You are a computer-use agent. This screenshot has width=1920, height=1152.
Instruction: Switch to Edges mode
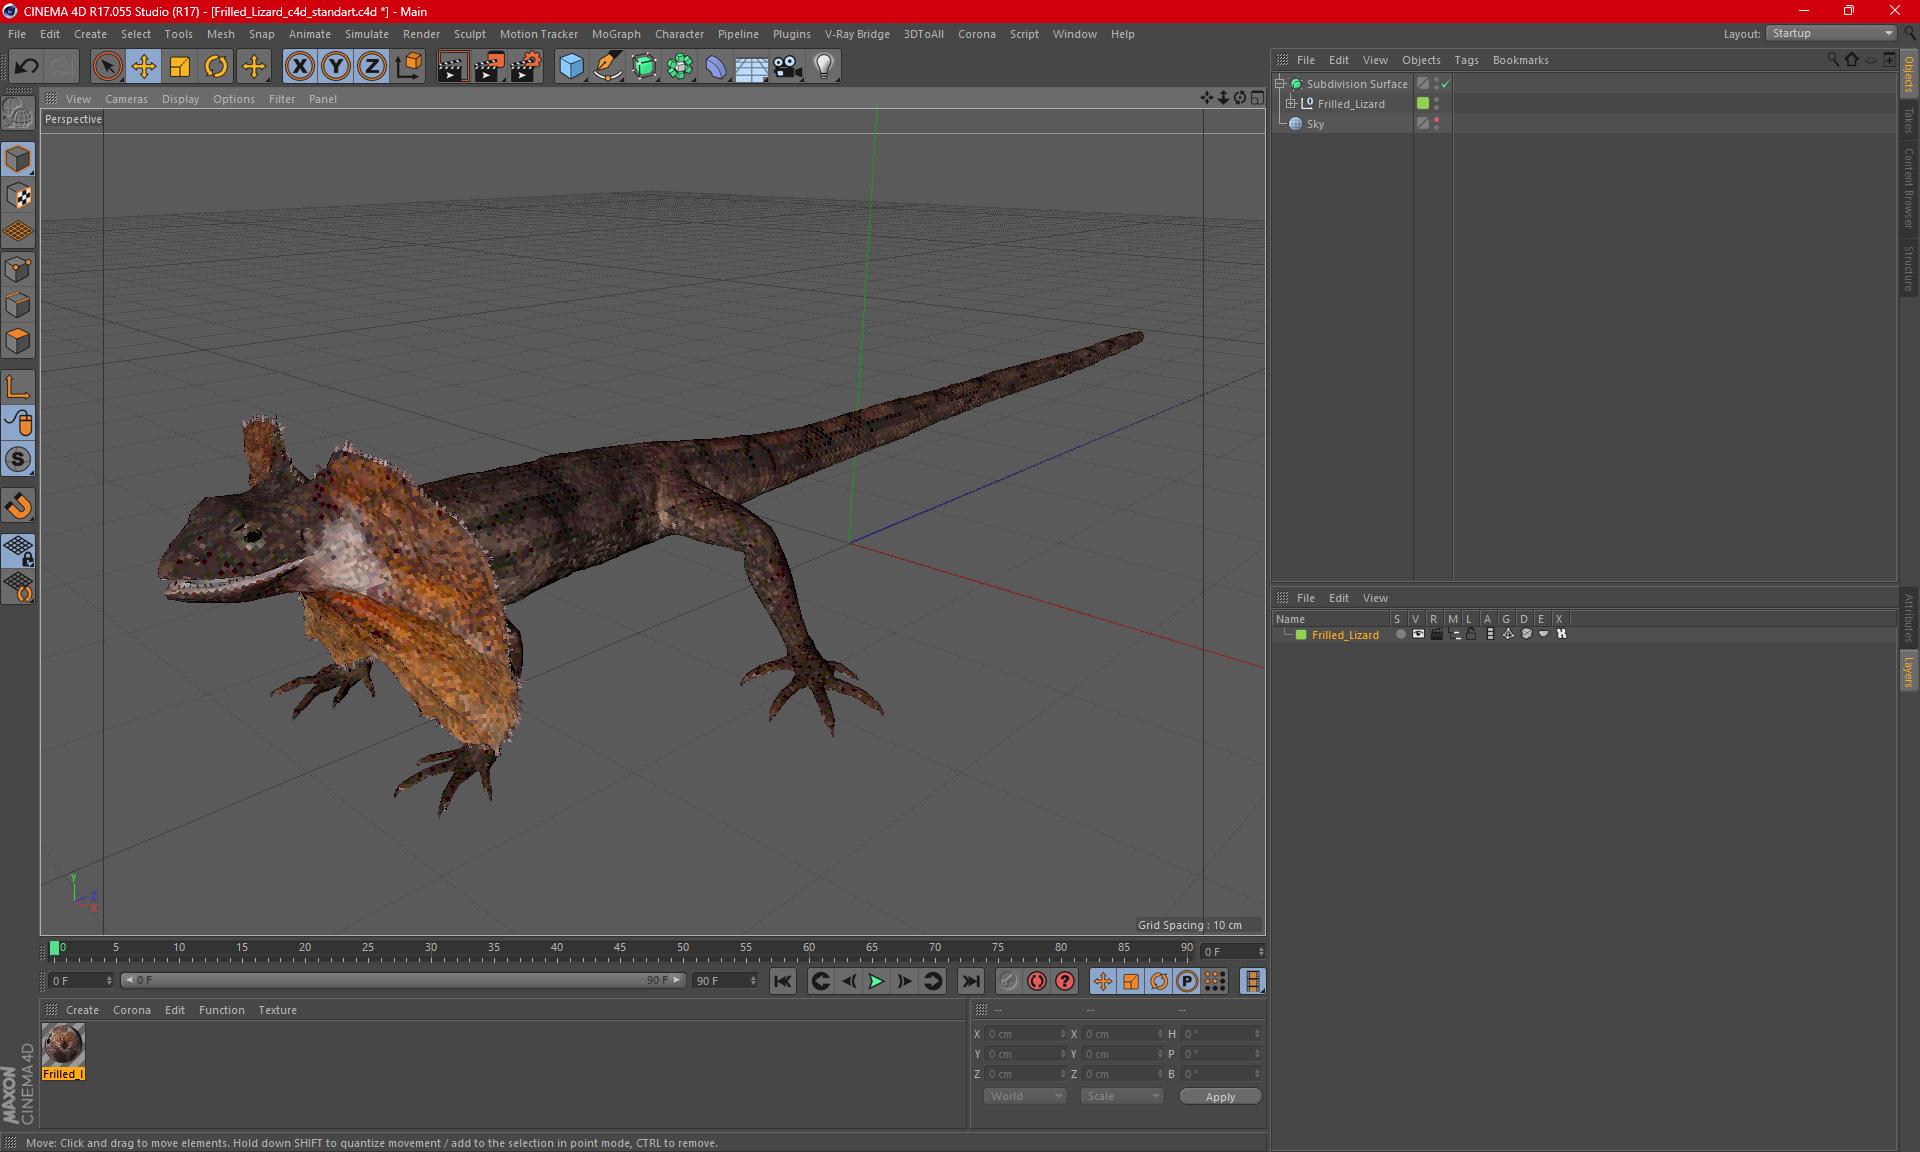tap(18, 305)
